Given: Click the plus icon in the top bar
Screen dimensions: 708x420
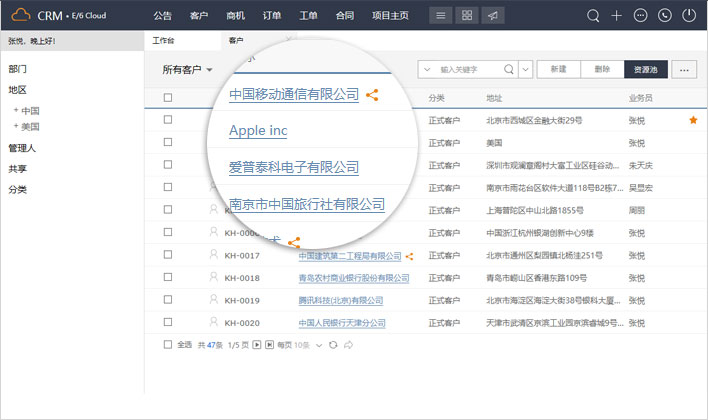Looking at the screenshot, I should [617, 16].
